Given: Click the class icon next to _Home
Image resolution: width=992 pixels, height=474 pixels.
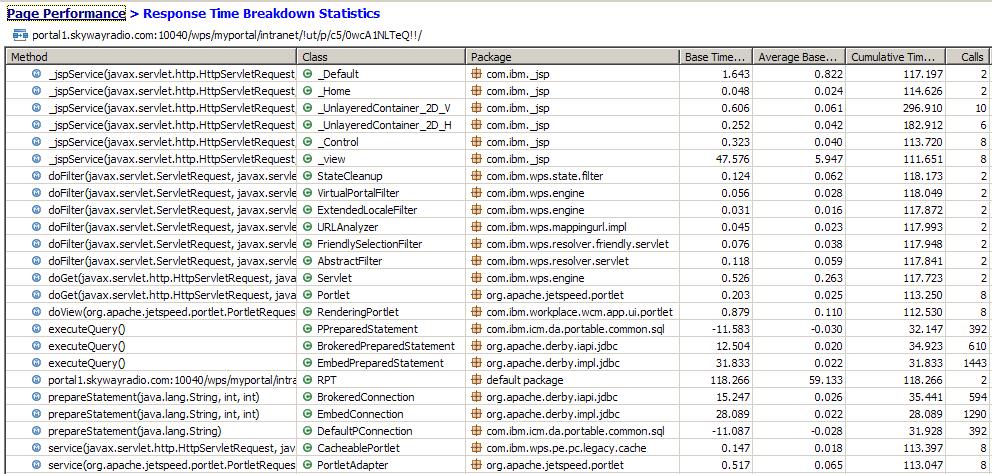Looking at the screenshot, I should [x=308, y=91].
